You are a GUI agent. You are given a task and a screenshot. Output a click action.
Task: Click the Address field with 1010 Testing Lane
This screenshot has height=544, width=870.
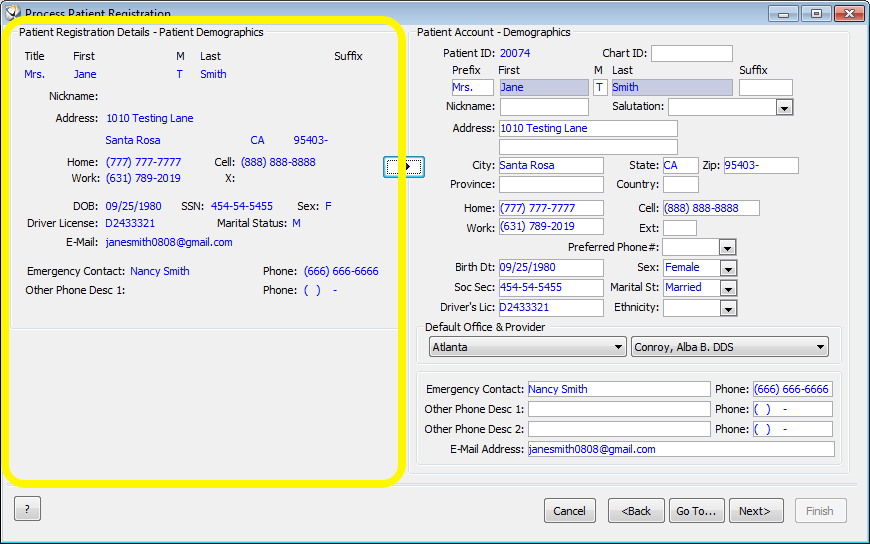click(588, 128)
